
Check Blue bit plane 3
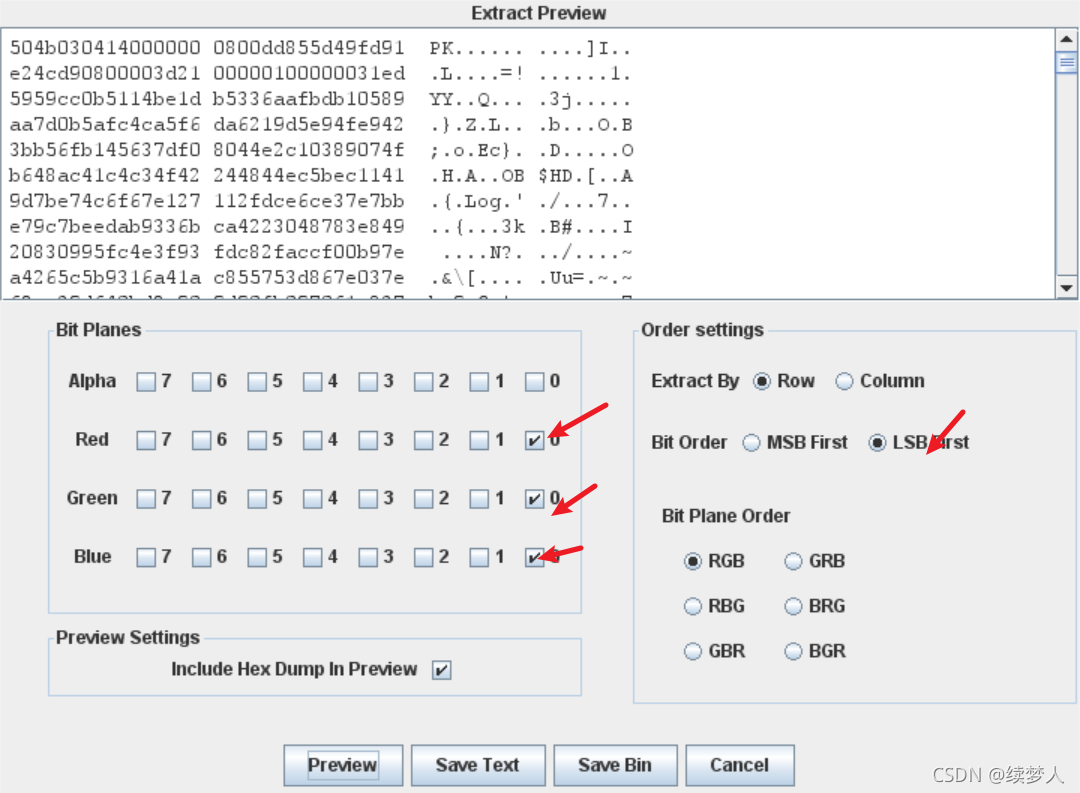368,557
